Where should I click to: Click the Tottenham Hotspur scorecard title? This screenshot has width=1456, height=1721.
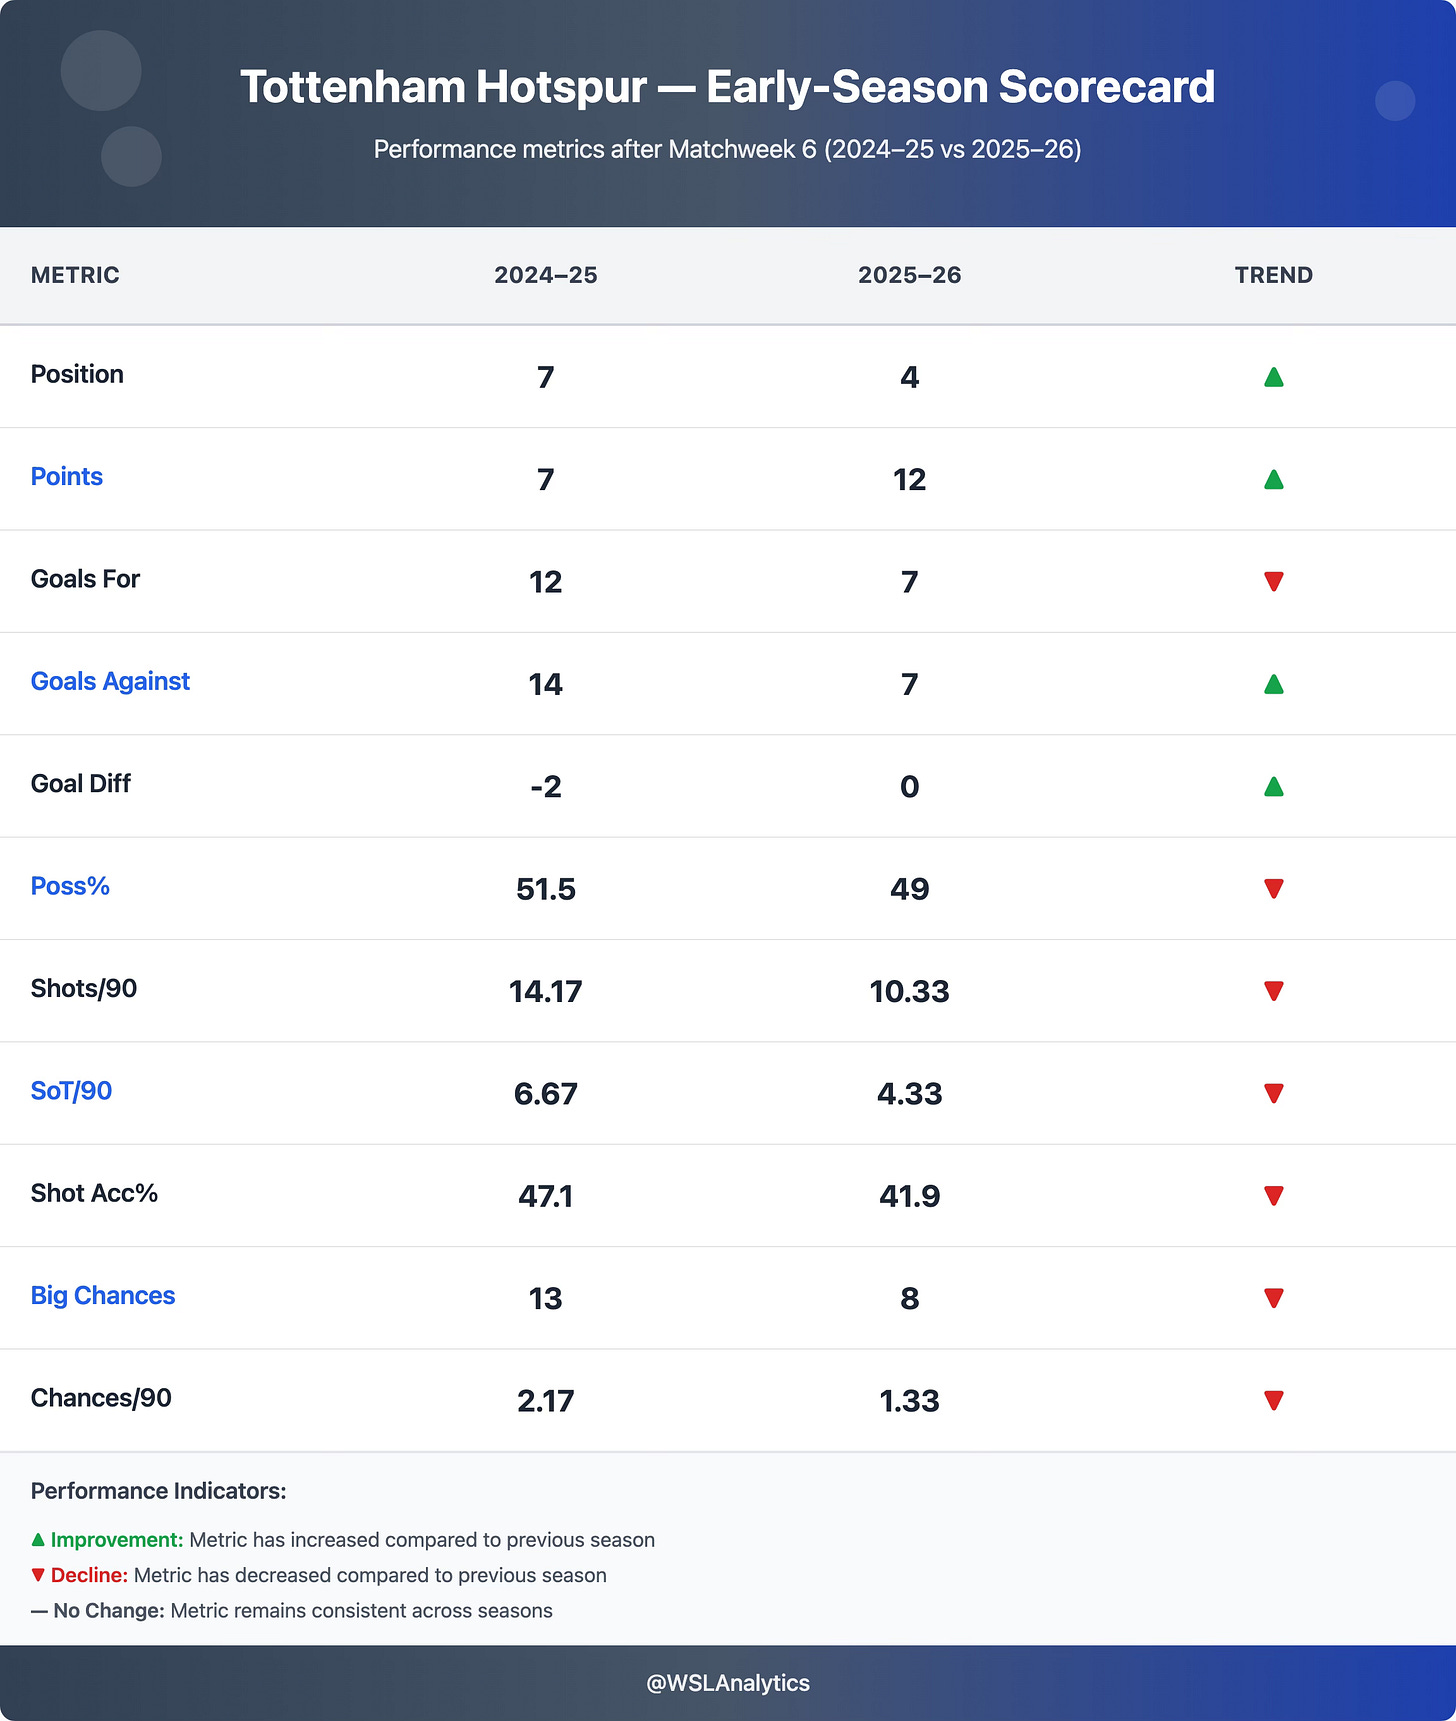click(728, 87)
